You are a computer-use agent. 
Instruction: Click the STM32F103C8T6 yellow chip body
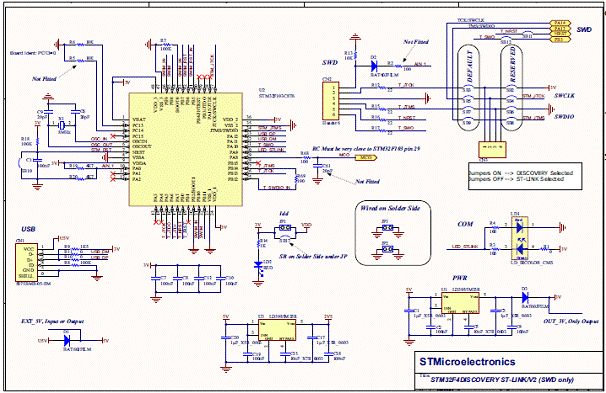pos(186,149)
